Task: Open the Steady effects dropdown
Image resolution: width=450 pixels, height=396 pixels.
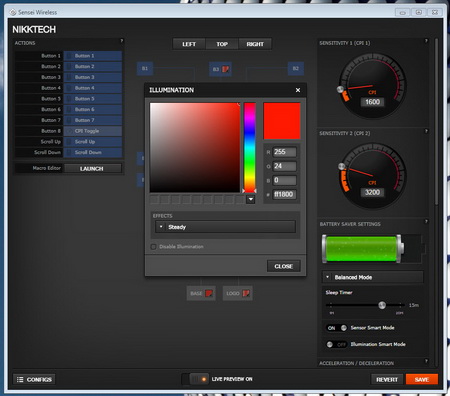Action: click(x=225, y=227)
